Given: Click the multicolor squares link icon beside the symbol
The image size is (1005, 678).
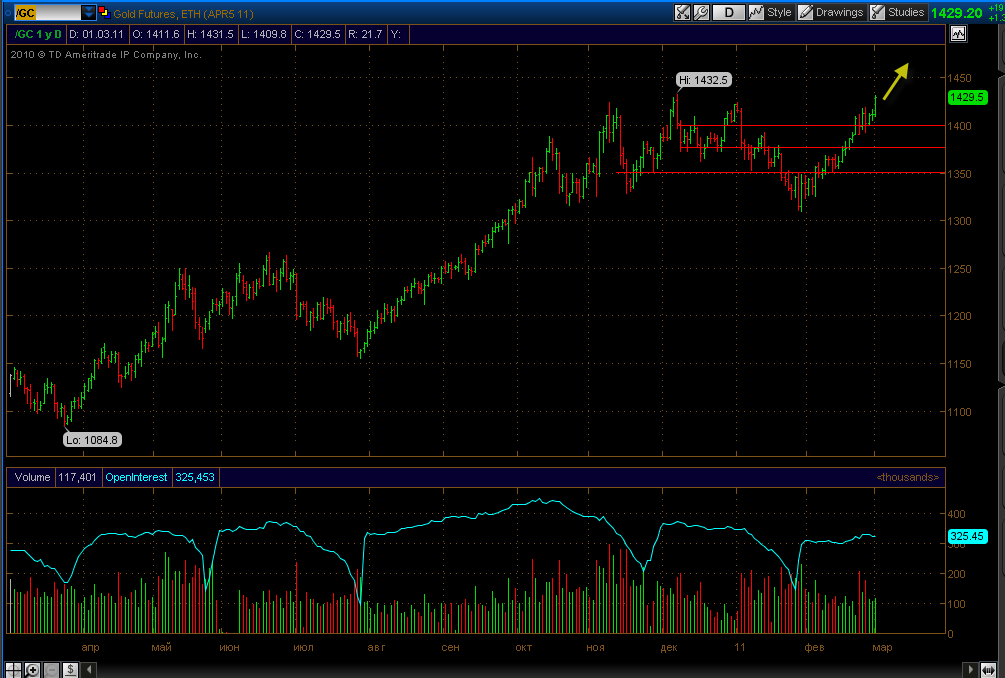Looking at the screenshot, I should (x=104, y=13).
